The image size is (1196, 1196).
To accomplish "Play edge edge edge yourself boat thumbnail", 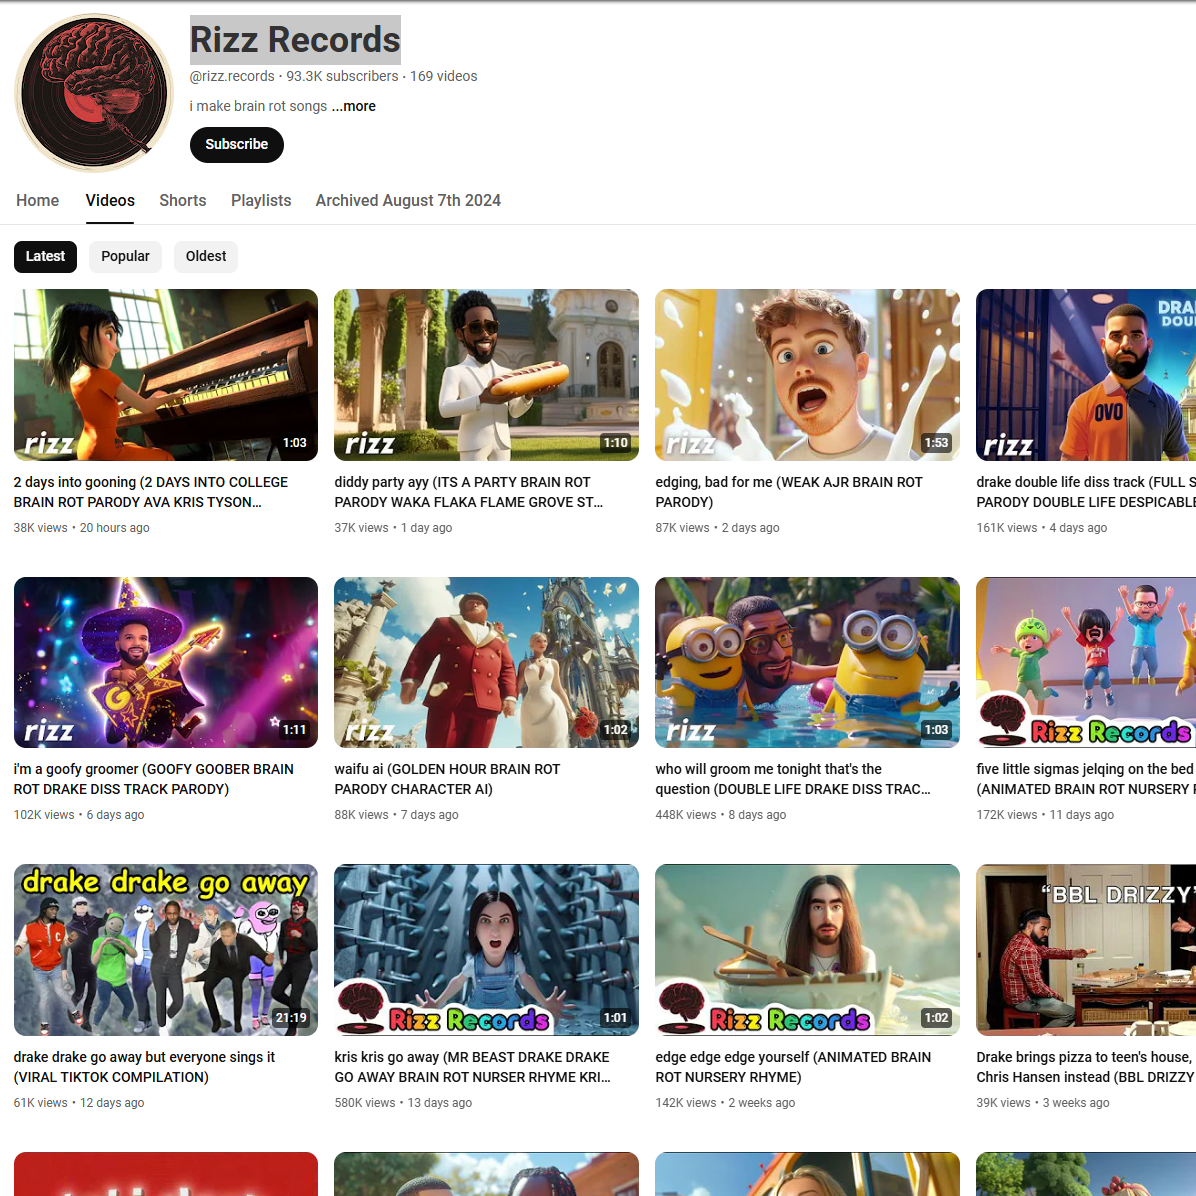I will click(x=807, y=950).
